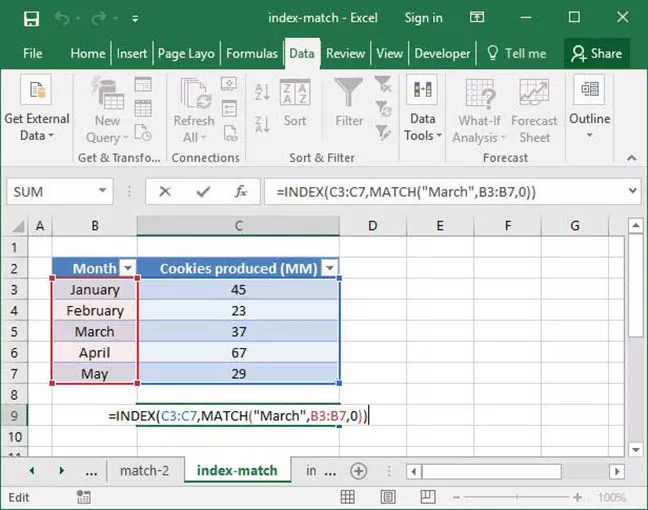Open the Month column filter dropdown
Viewport: 648px width, 510px height.
pyautogui.click(x=127, y=268)
